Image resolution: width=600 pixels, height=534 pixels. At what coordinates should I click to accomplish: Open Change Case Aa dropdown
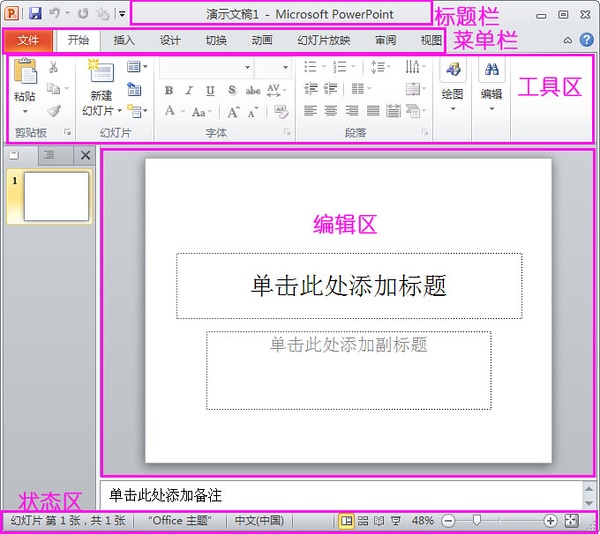[201, 112]
